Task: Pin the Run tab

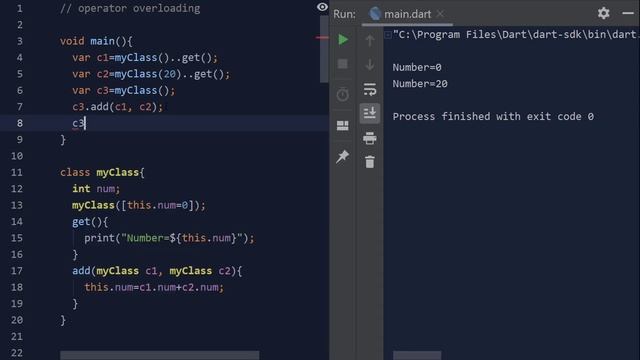Action: coord(343,156)
